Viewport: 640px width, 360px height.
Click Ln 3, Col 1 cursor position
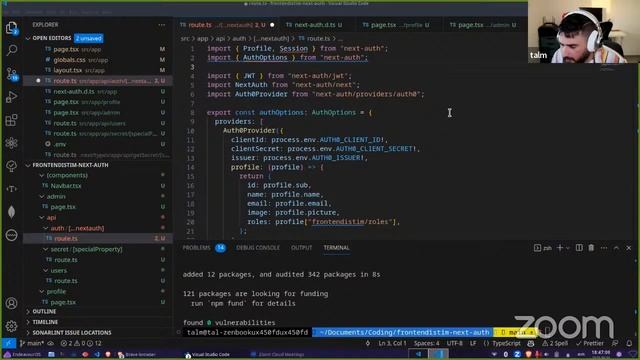[392, 343]
